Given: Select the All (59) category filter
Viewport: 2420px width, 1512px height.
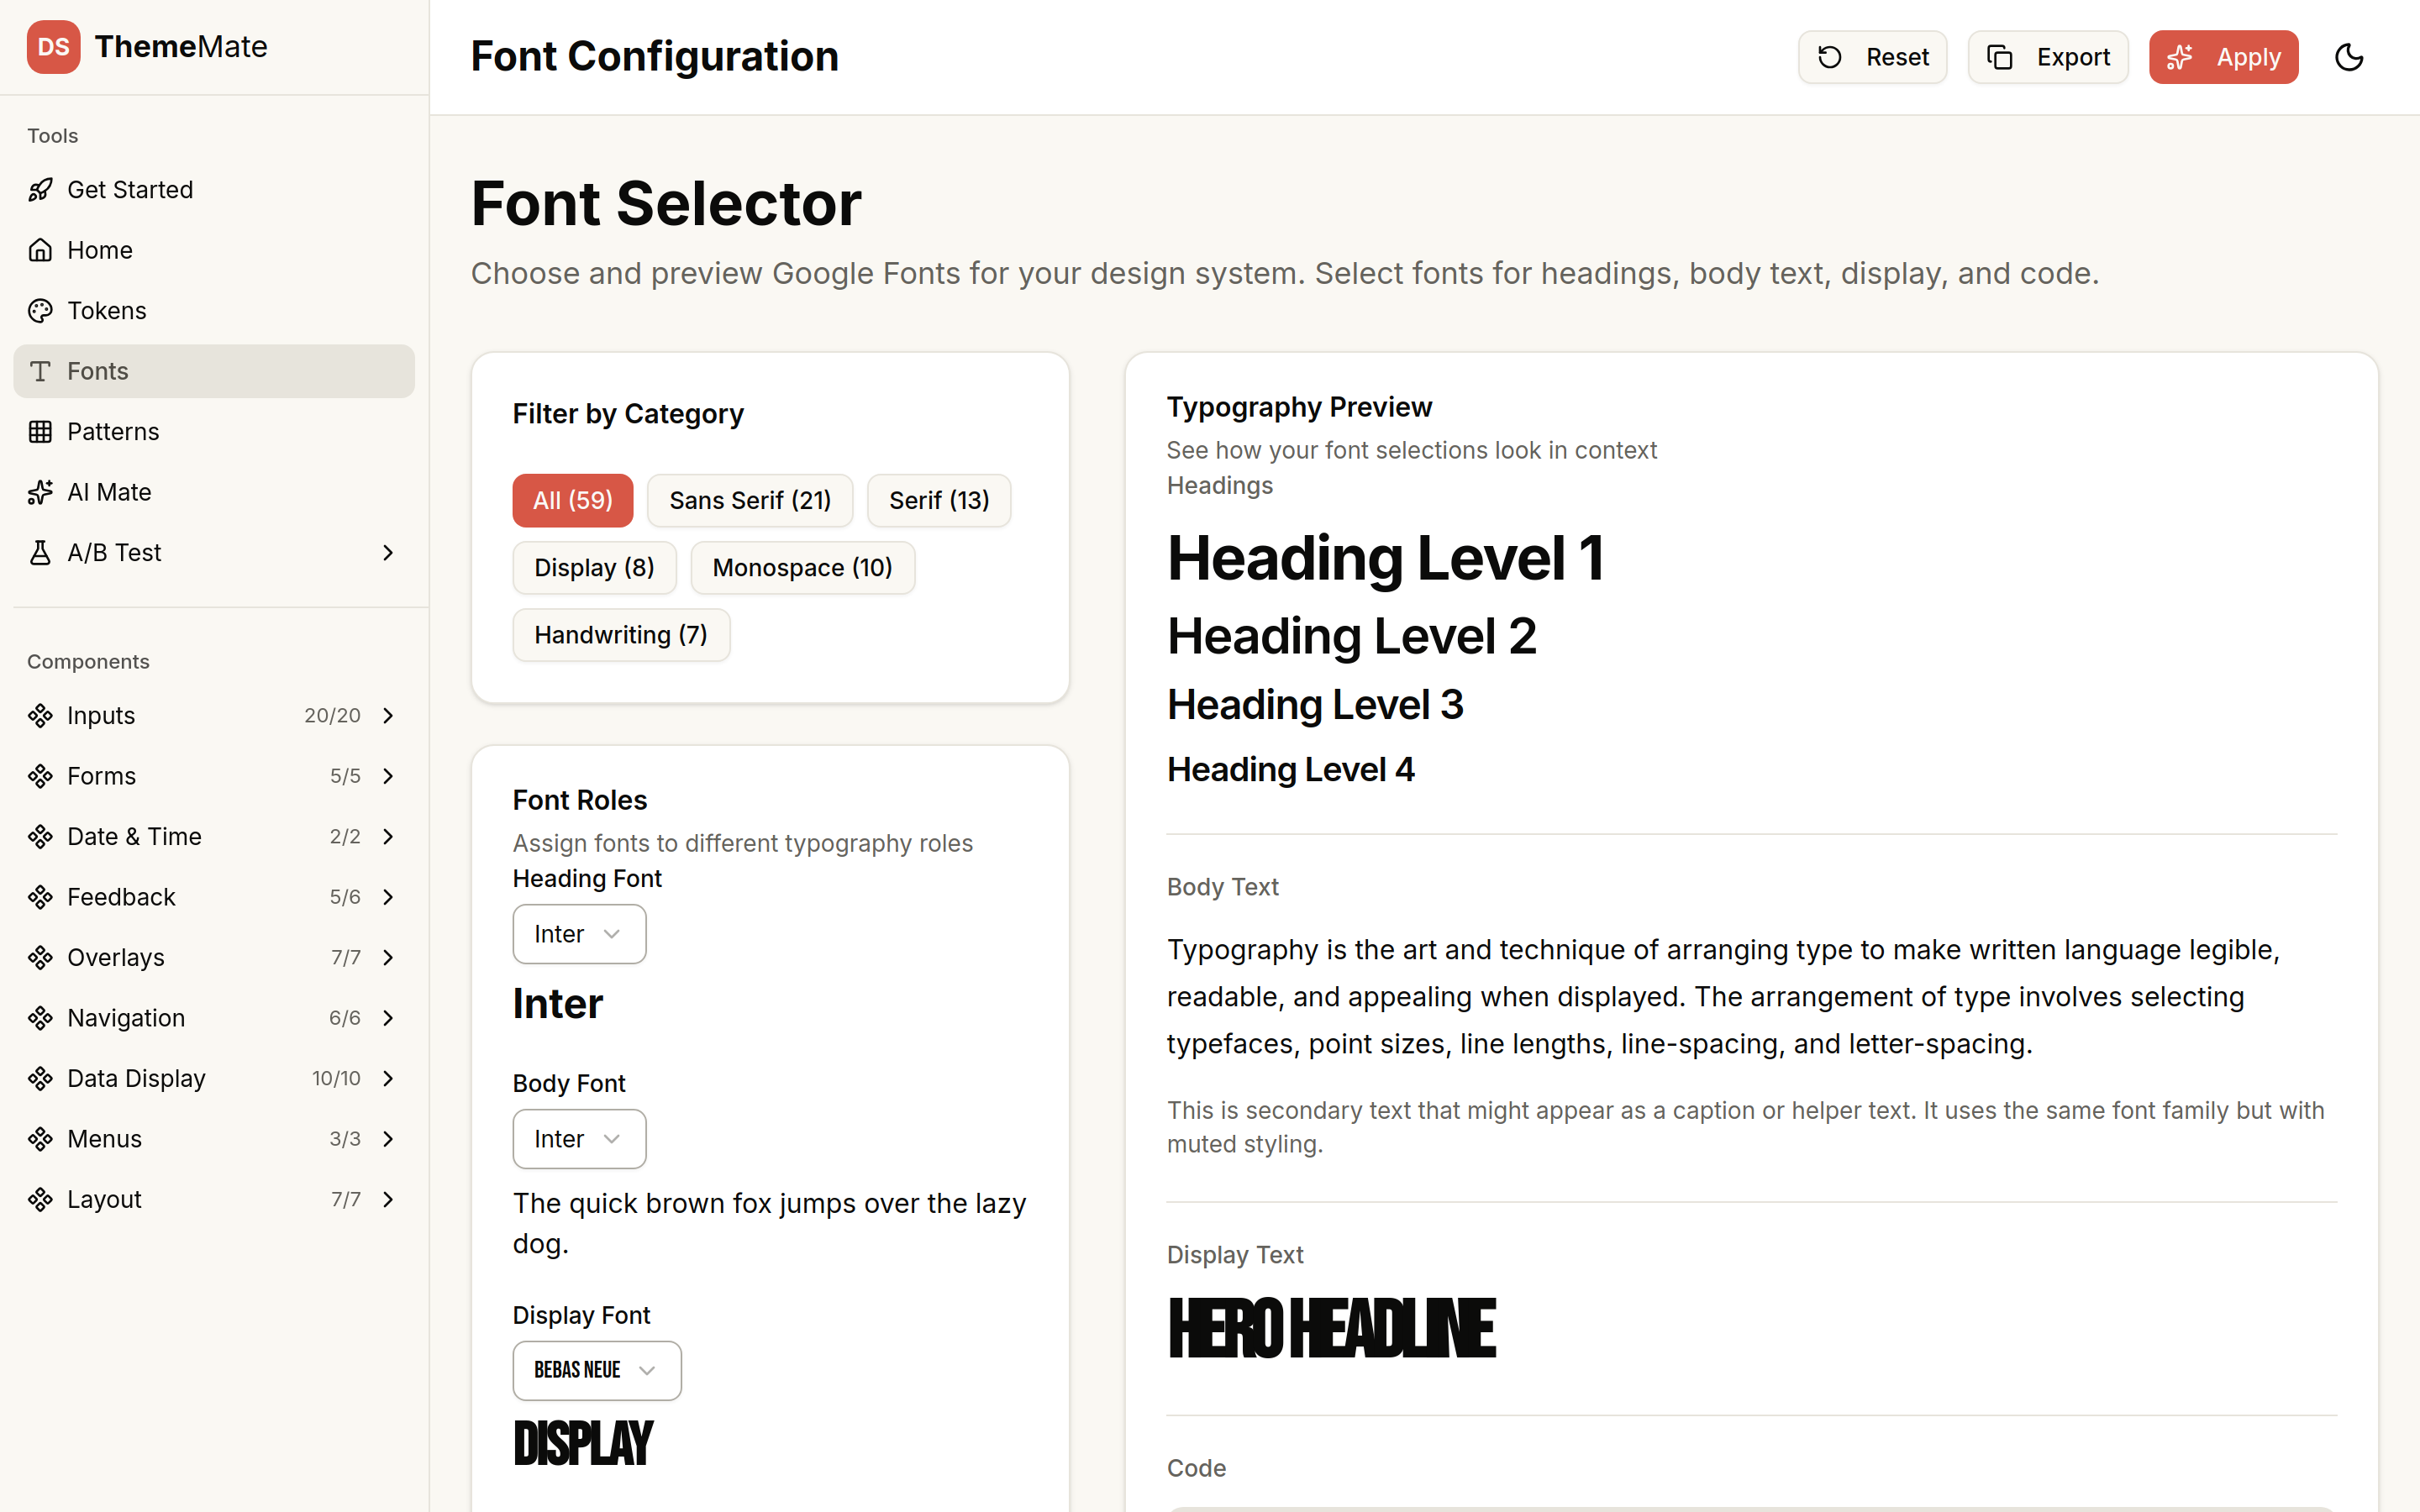Looking at the screenshot, I should click(x=572, y=500).
